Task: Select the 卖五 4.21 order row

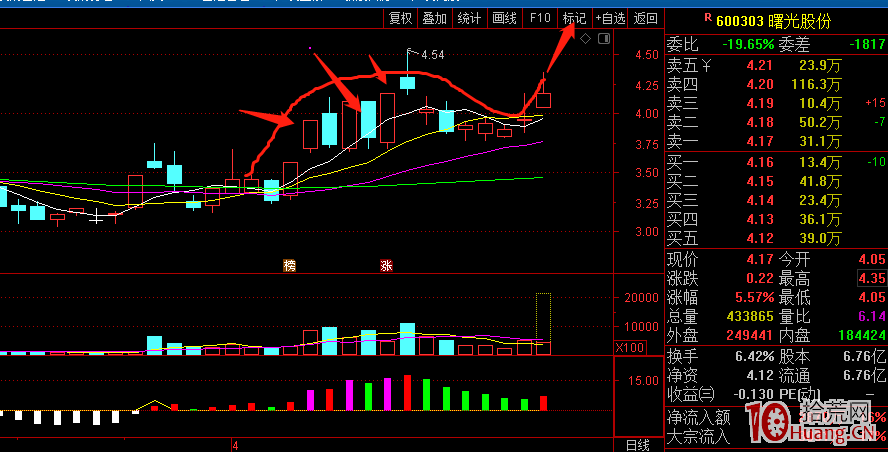Action: click(x=776, y=66)
